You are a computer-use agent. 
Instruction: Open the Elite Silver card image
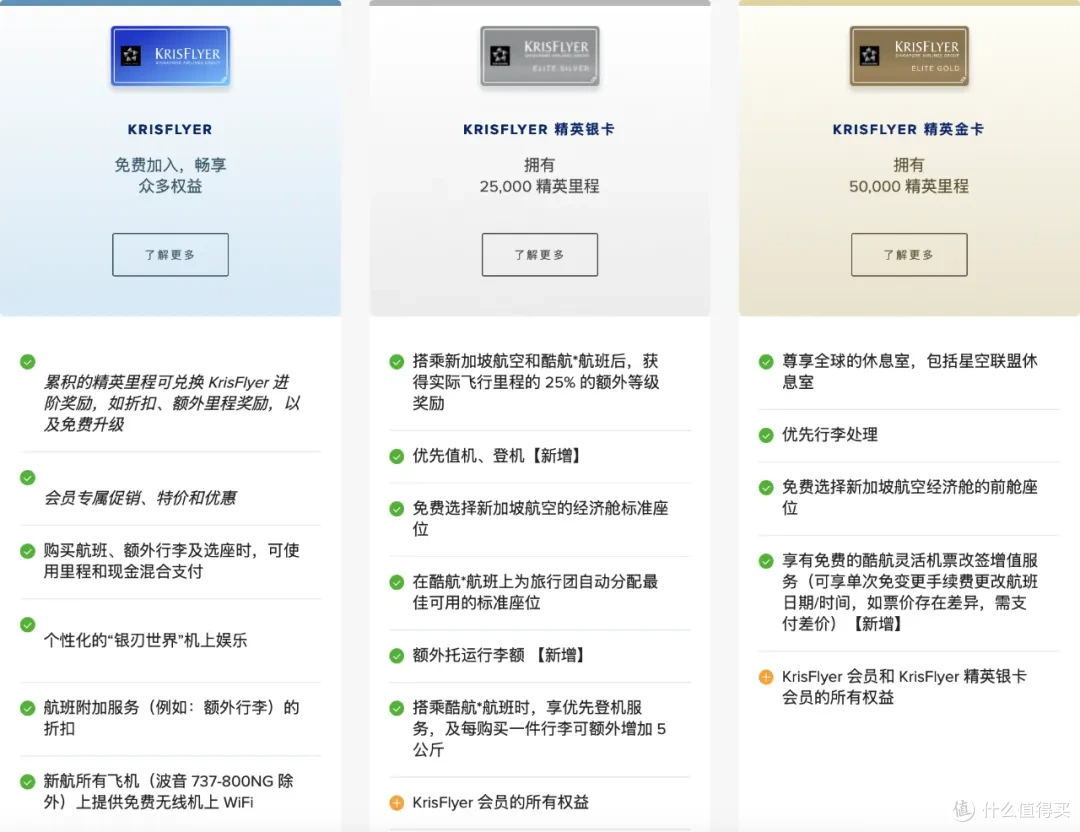(539, 56)
